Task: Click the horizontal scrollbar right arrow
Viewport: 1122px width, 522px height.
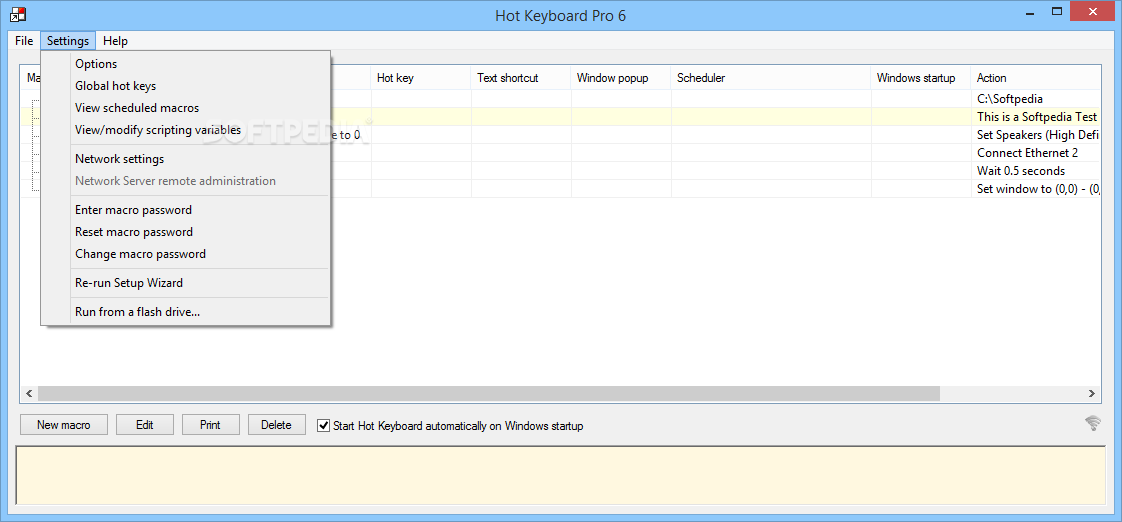Action: tap(1092, 393)
